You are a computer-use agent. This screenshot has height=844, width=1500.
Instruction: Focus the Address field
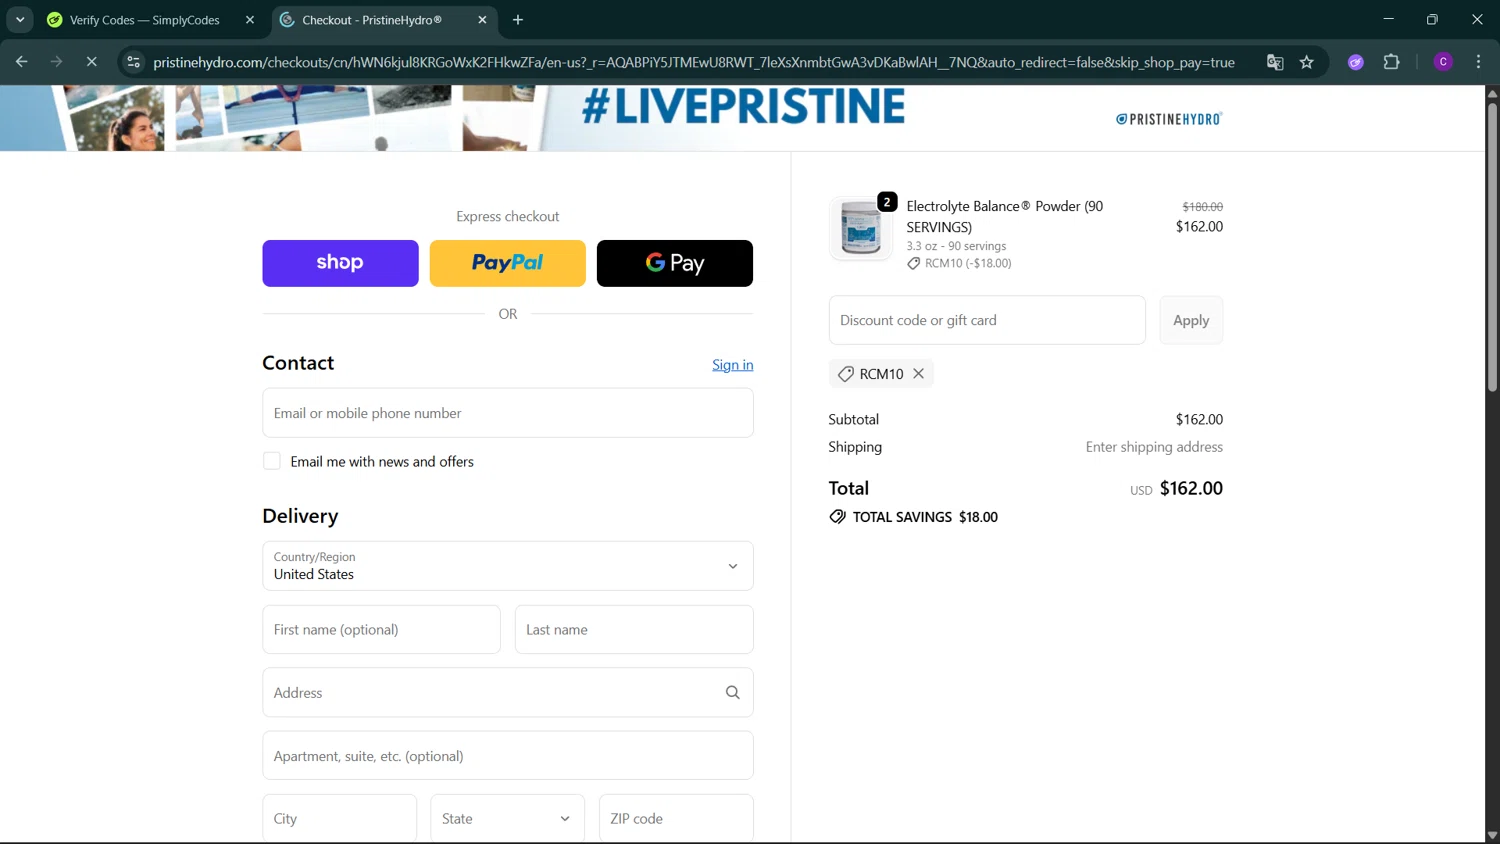tap(508, 693)
